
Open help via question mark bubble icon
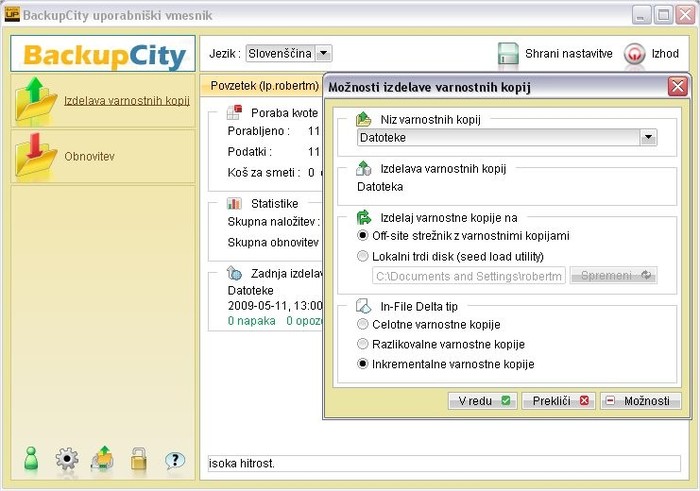pos(175,460)
